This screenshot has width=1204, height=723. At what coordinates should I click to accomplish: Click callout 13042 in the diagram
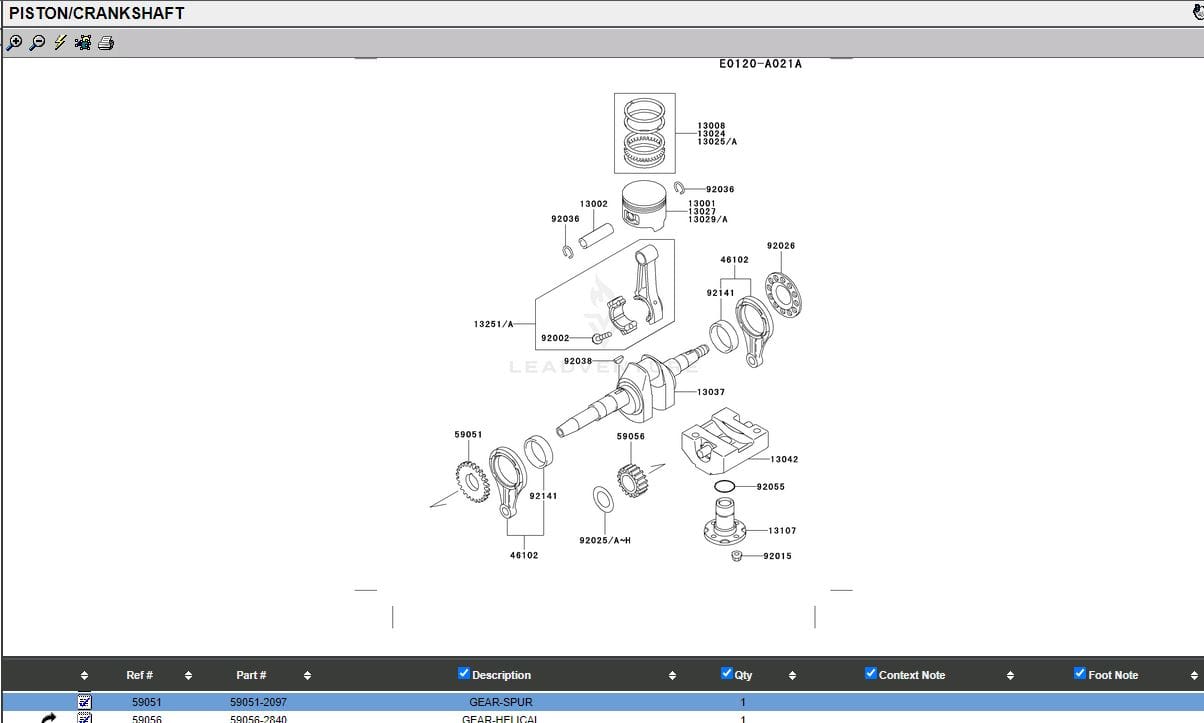click(784, 460)
